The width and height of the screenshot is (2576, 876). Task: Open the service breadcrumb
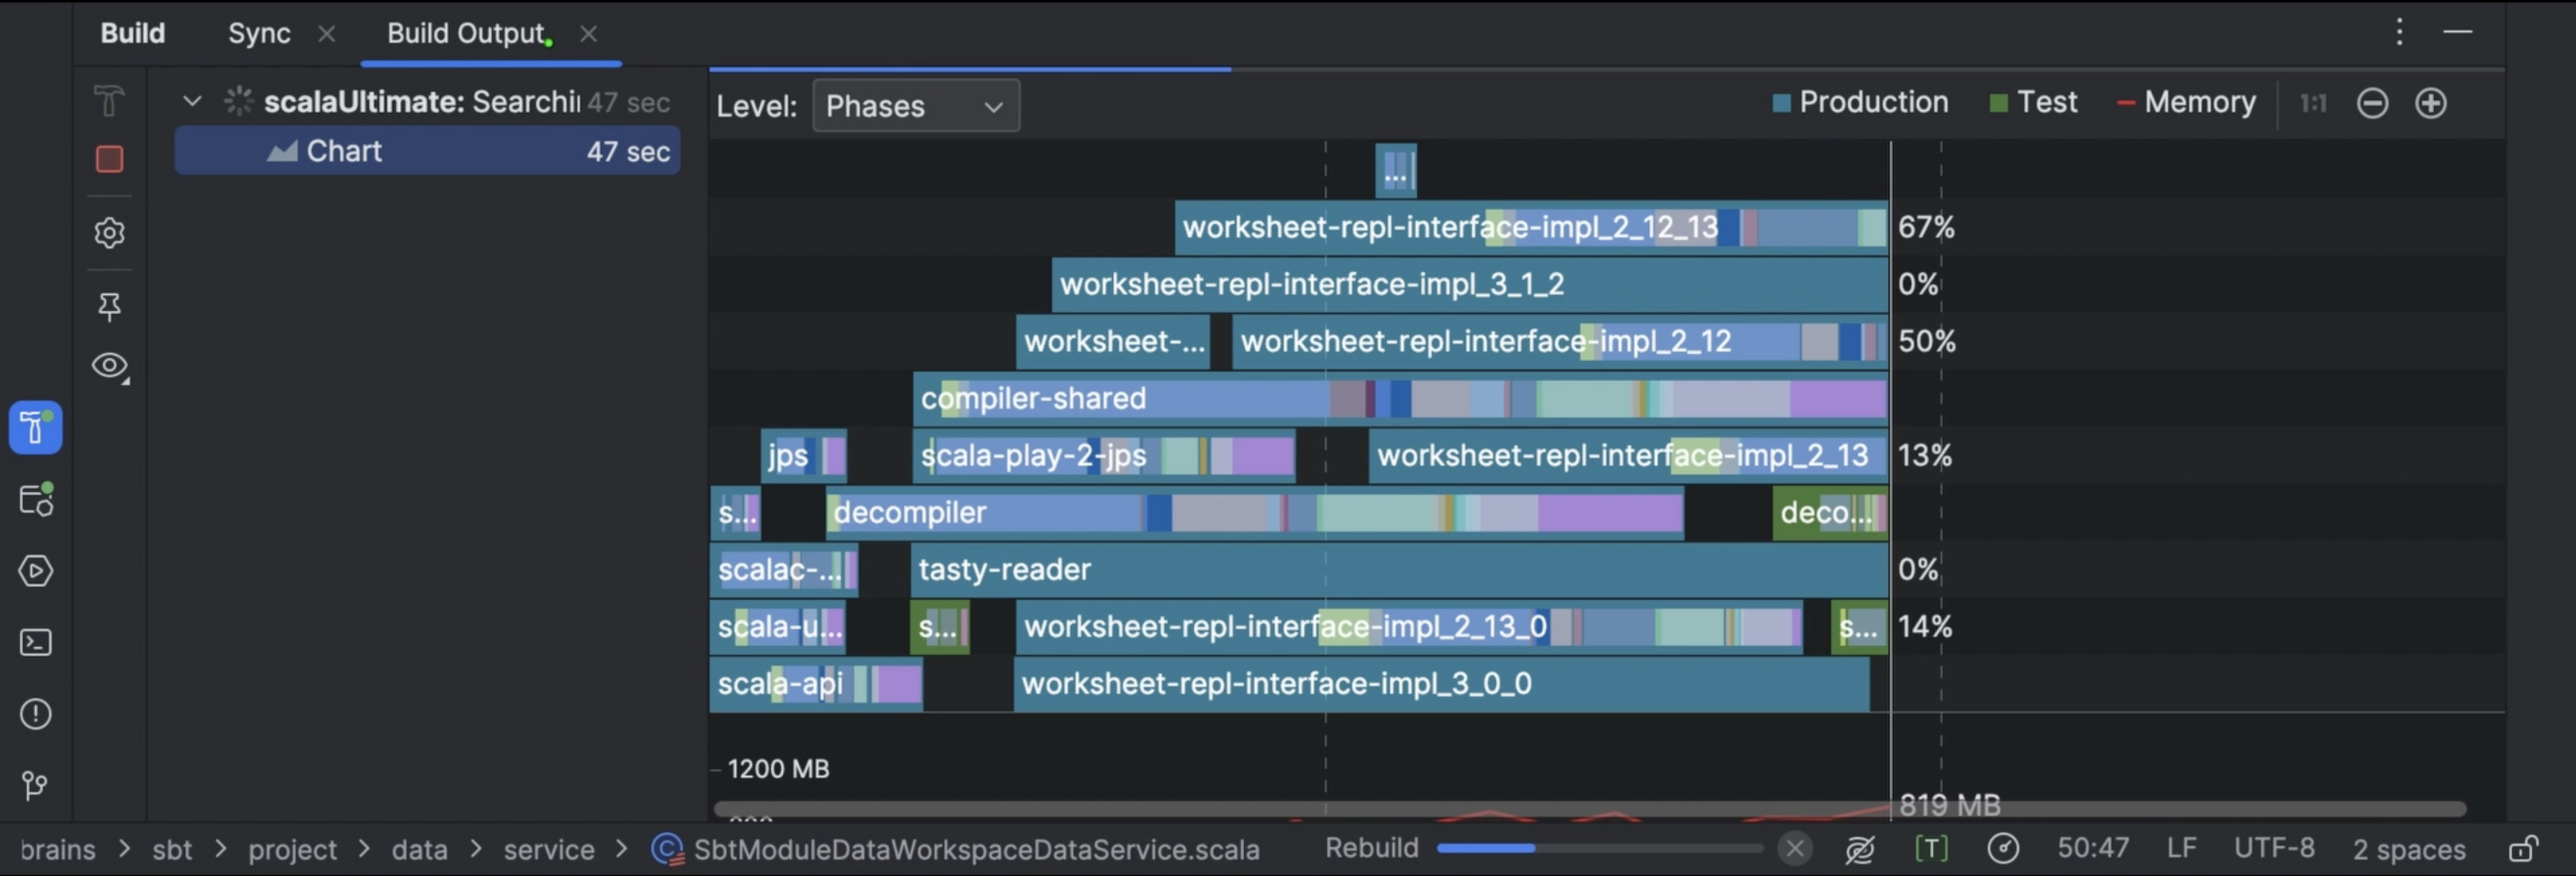tap(549, 849)
